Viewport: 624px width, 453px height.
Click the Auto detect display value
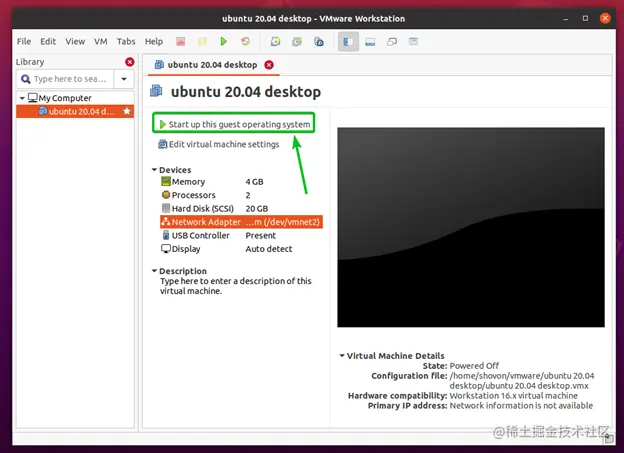[269, 249]
